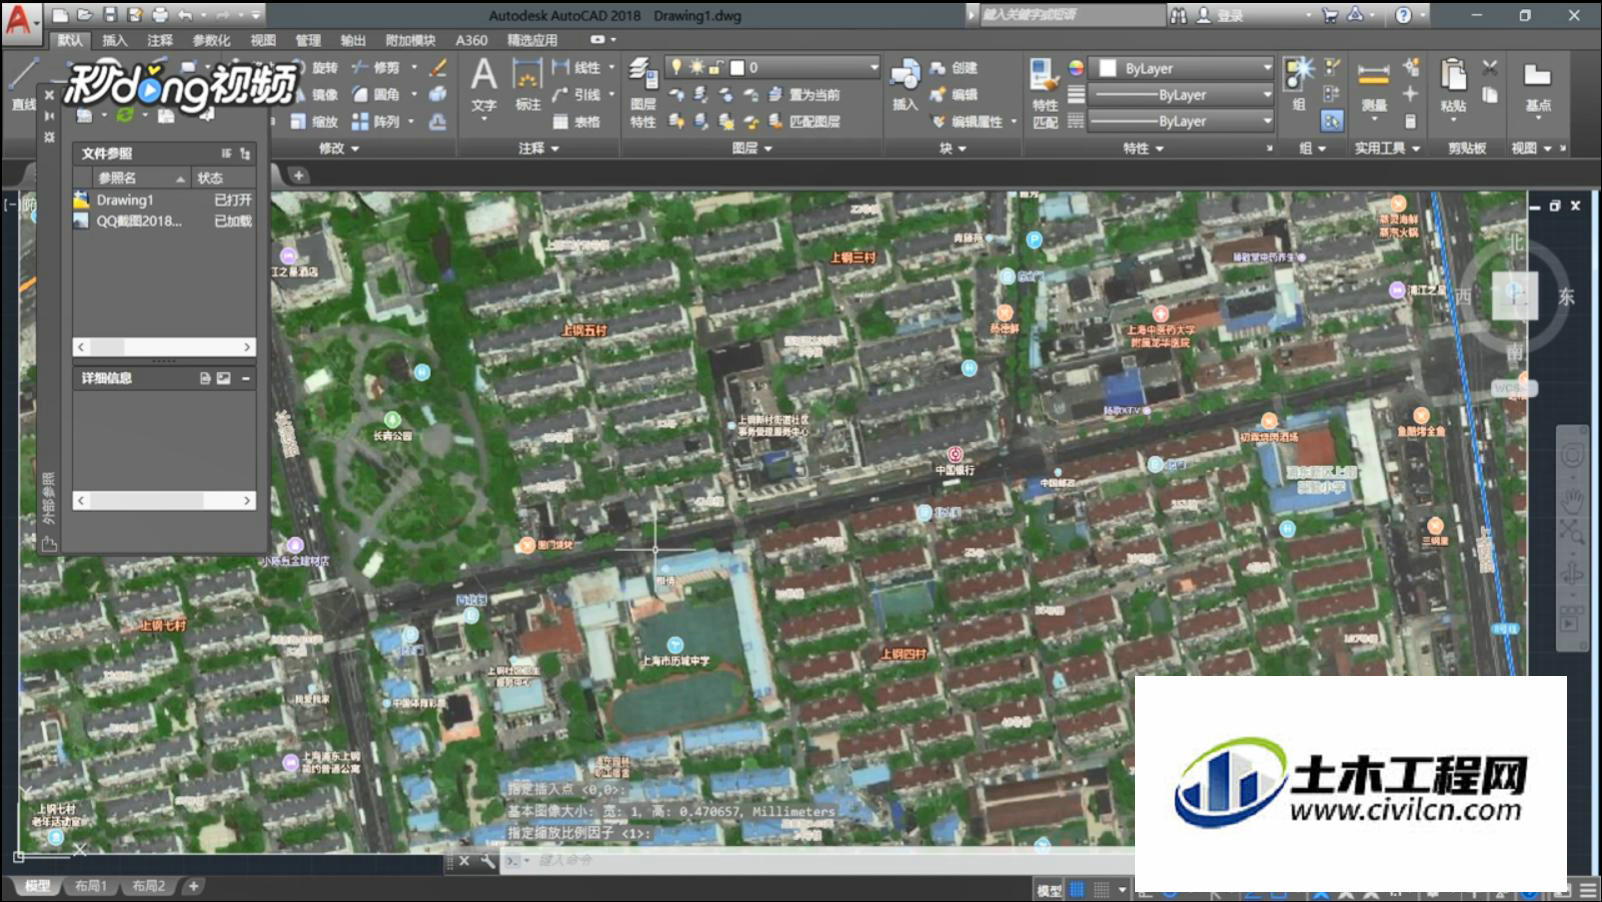Open 图层特性 layer properties
The width and height of the screenshot is (1602, 902).
point(643,92)
